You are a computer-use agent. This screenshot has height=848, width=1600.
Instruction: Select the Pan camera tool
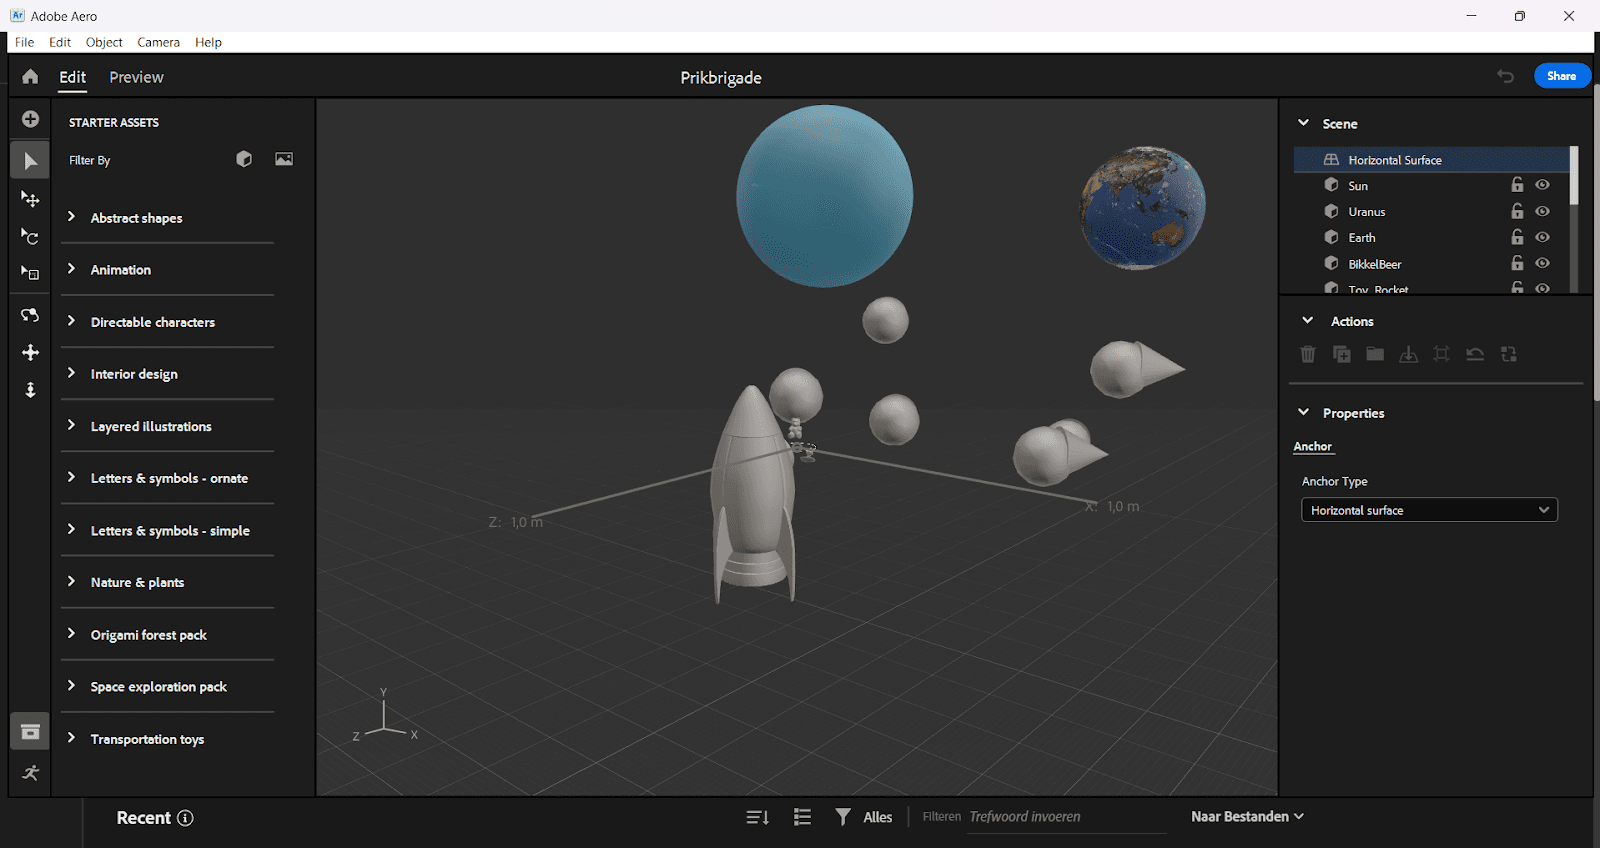pos(30,352)
